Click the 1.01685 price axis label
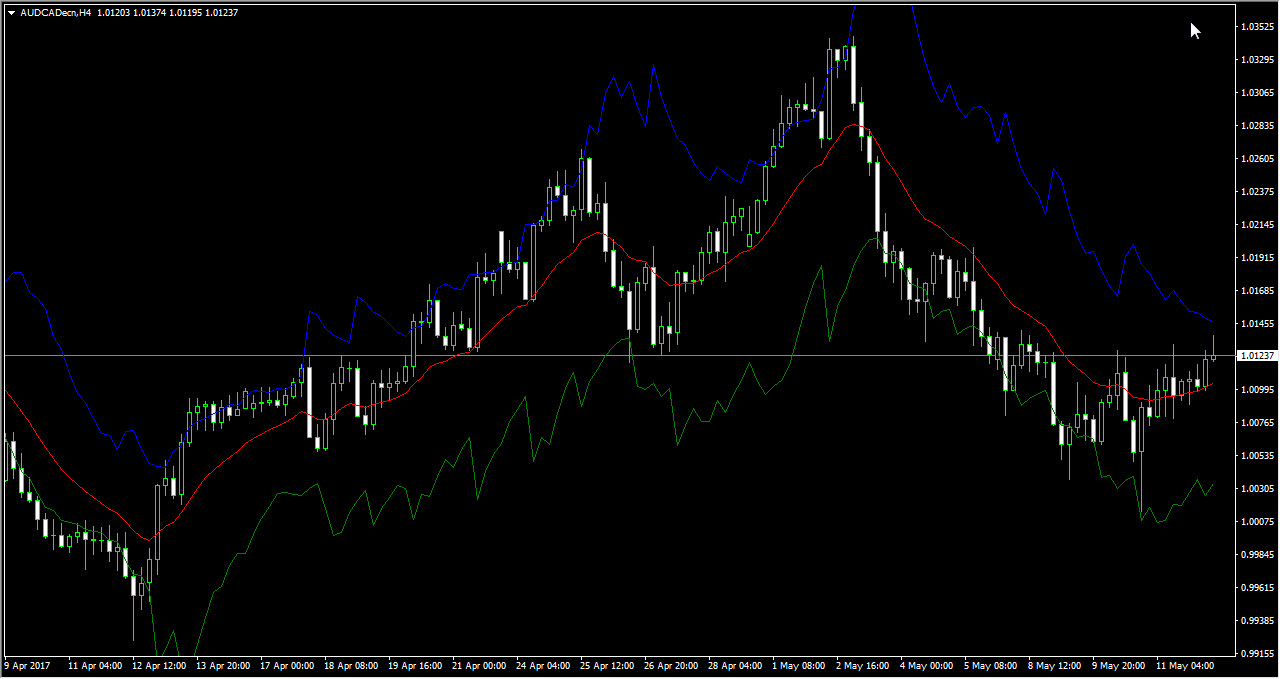The height and width of the screenshot is (679, 1280). coord(1257,291)
